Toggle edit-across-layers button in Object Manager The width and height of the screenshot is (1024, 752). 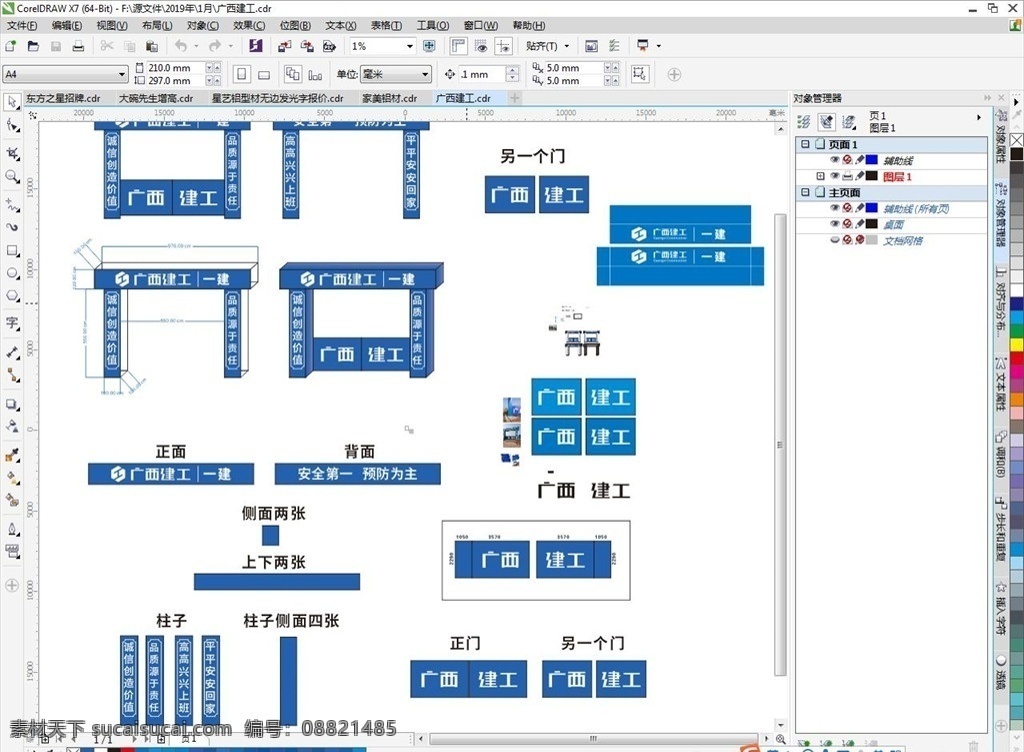click(826, 121)
